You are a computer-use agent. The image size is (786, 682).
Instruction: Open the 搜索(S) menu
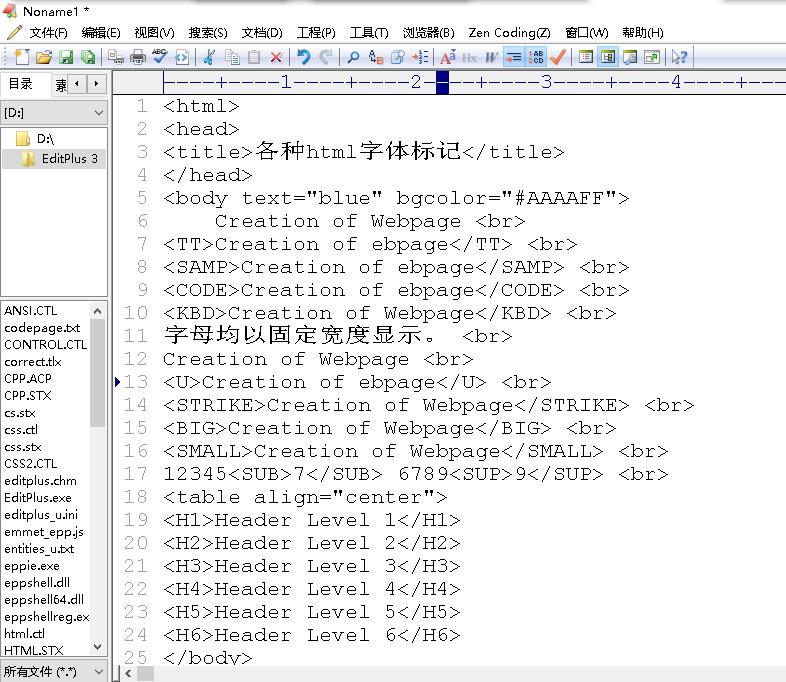pos(208,33)
